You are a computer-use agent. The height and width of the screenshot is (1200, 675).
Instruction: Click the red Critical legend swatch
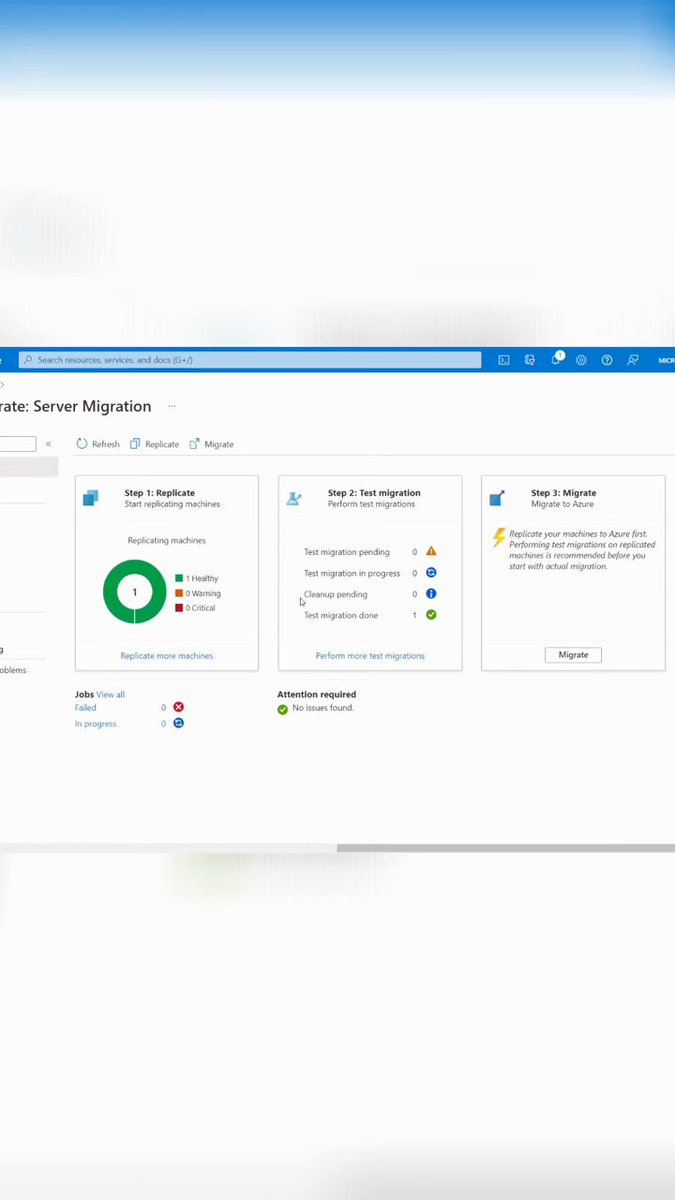pyautogui.click(x=179, y=608)
